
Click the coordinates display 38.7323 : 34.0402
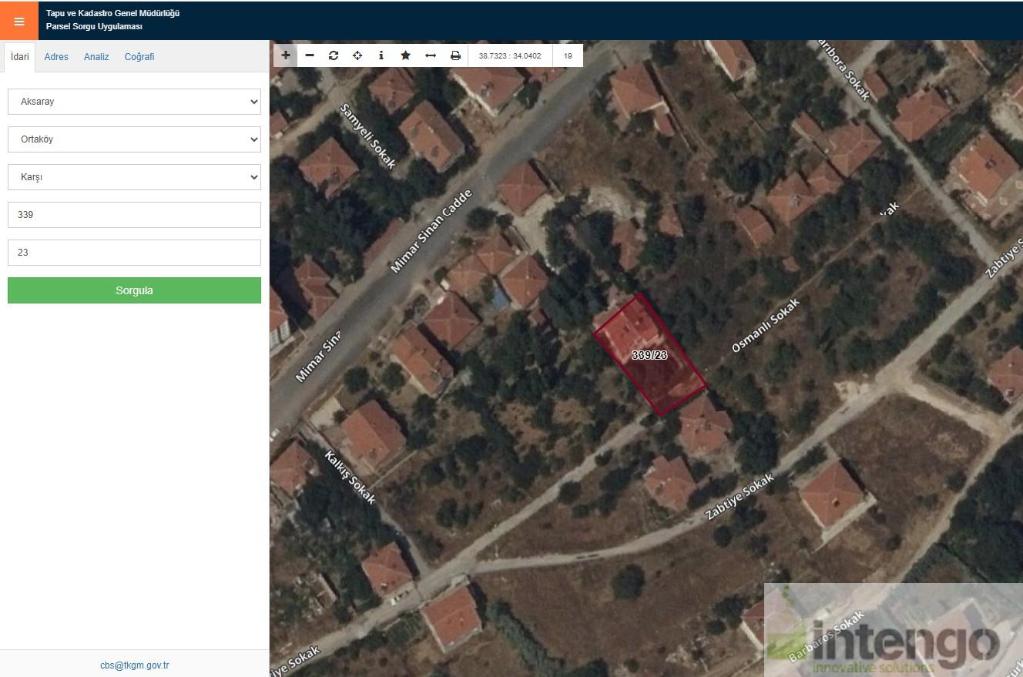point(510,56)
